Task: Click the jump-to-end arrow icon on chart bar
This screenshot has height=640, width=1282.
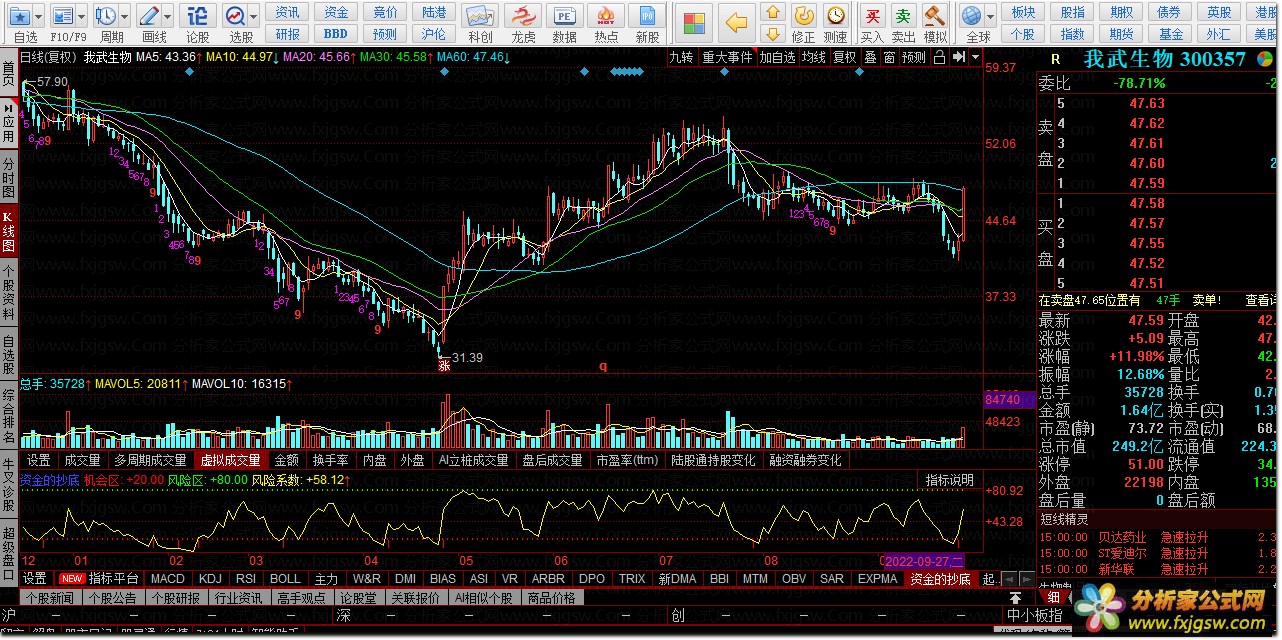Action: pos(958,57)
